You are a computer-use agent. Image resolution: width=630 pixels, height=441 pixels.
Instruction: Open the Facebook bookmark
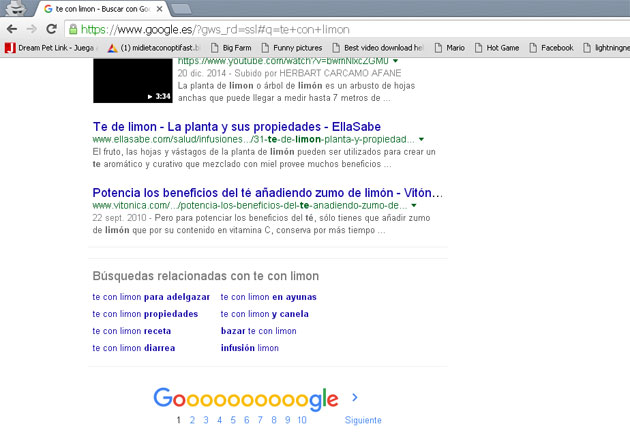point(551,48)
